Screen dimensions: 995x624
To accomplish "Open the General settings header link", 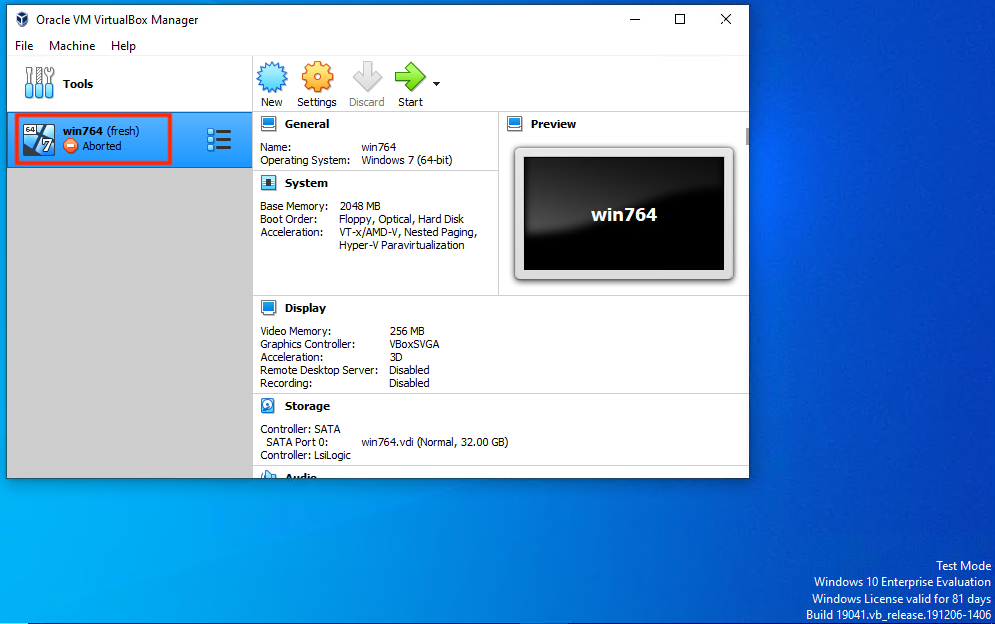I will tap(307, 124).
